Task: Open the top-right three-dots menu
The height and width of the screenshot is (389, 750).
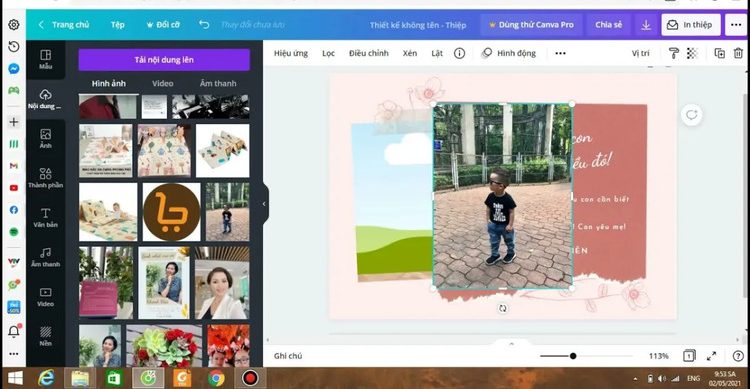Action: point(736,25)
